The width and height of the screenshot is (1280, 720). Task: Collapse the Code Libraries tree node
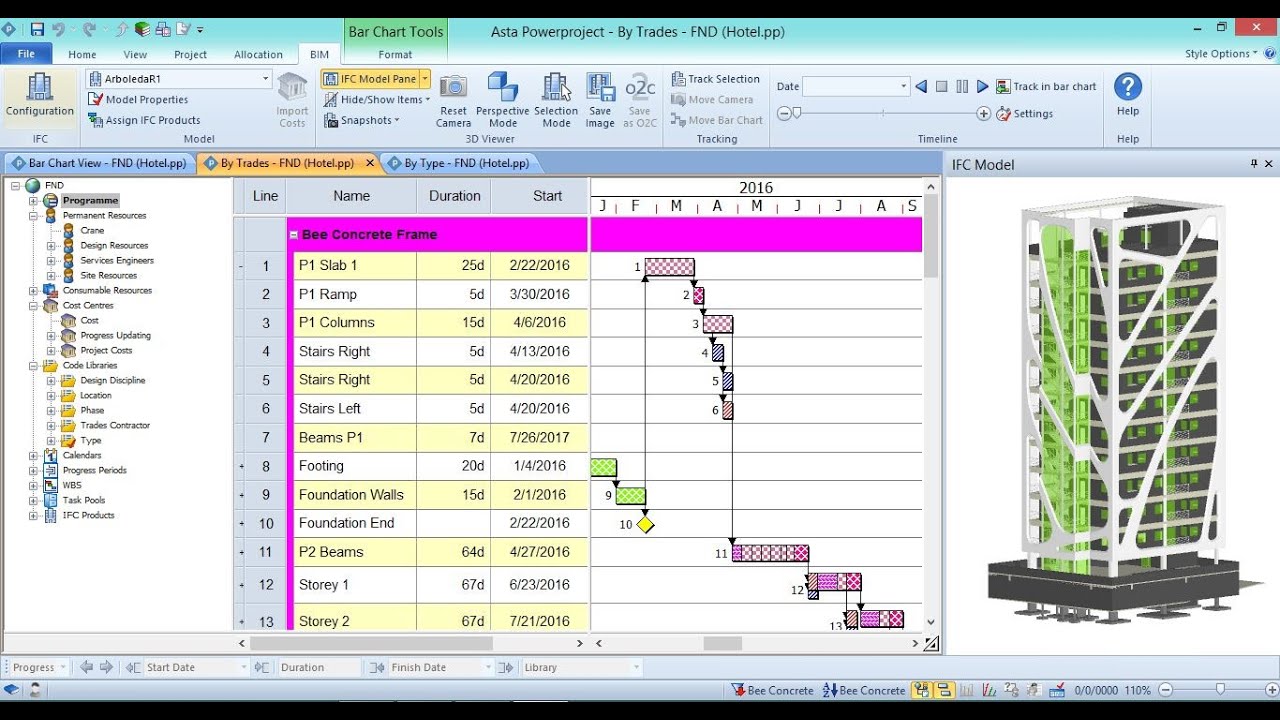pos(33,365)
